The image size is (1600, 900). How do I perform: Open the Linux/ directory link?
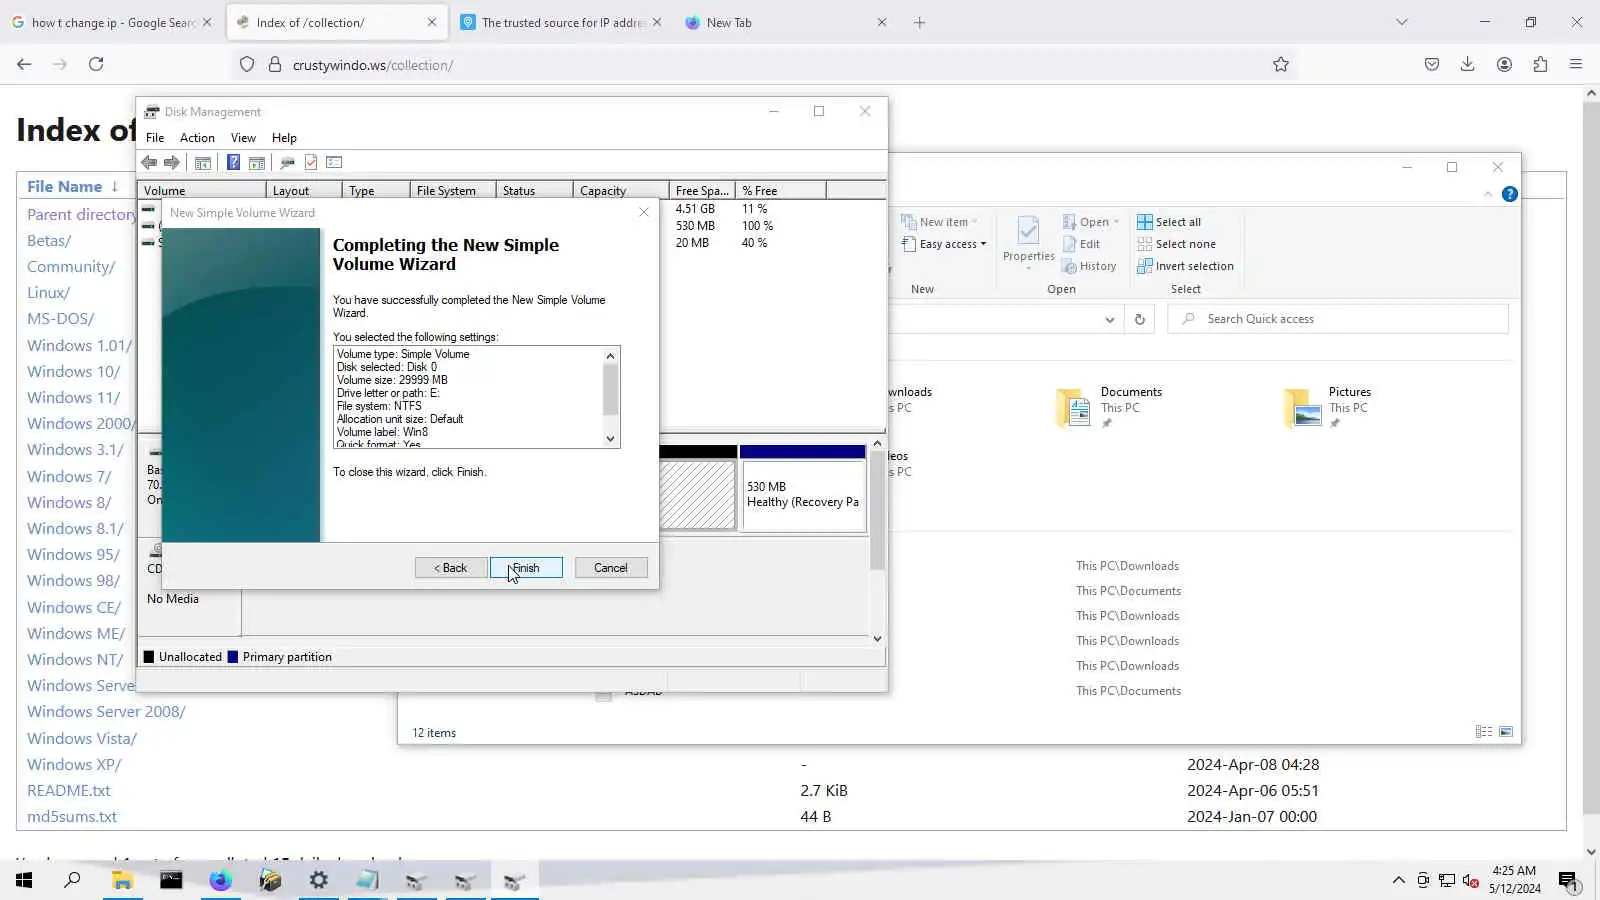[x=48, y=293]
